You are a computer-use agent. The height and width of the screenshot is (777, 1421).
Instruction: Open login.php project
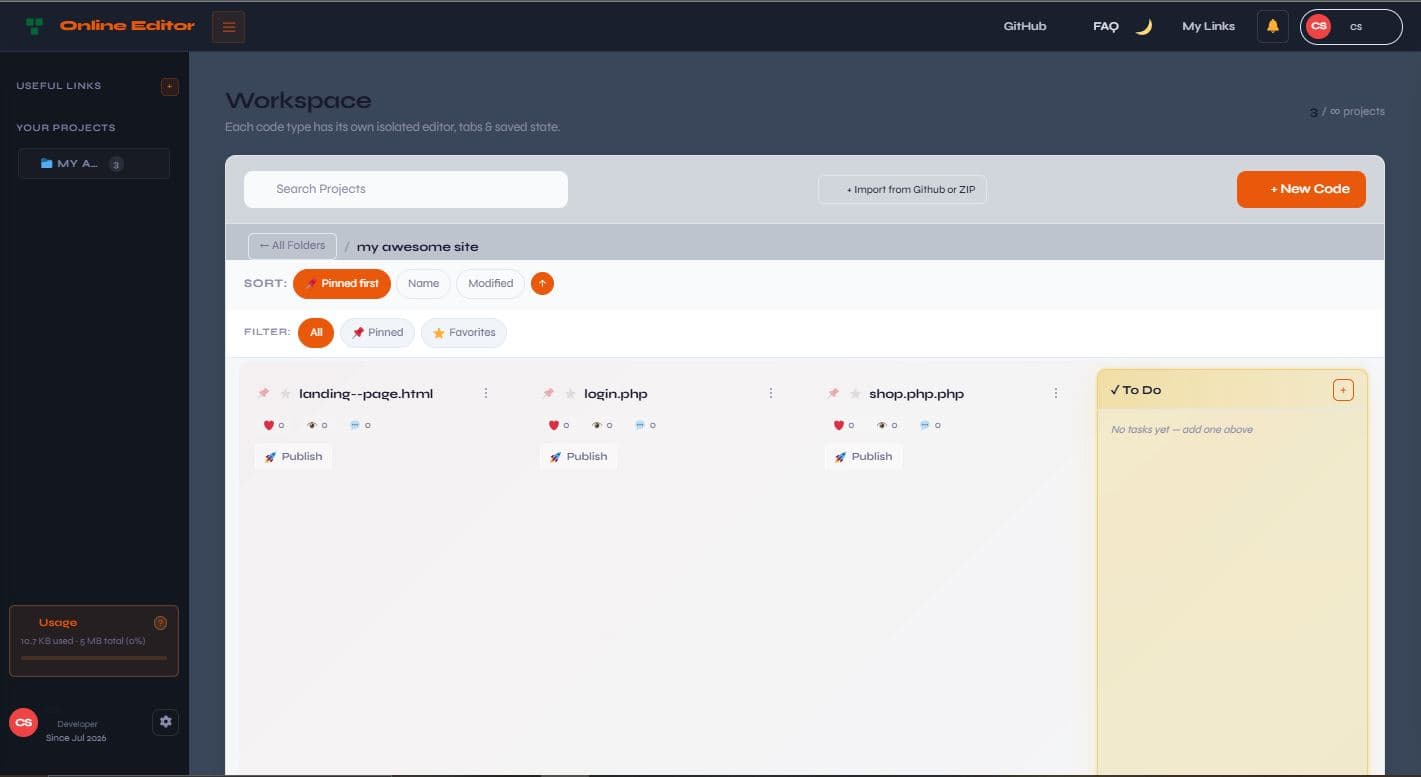(x=616, y=394)
